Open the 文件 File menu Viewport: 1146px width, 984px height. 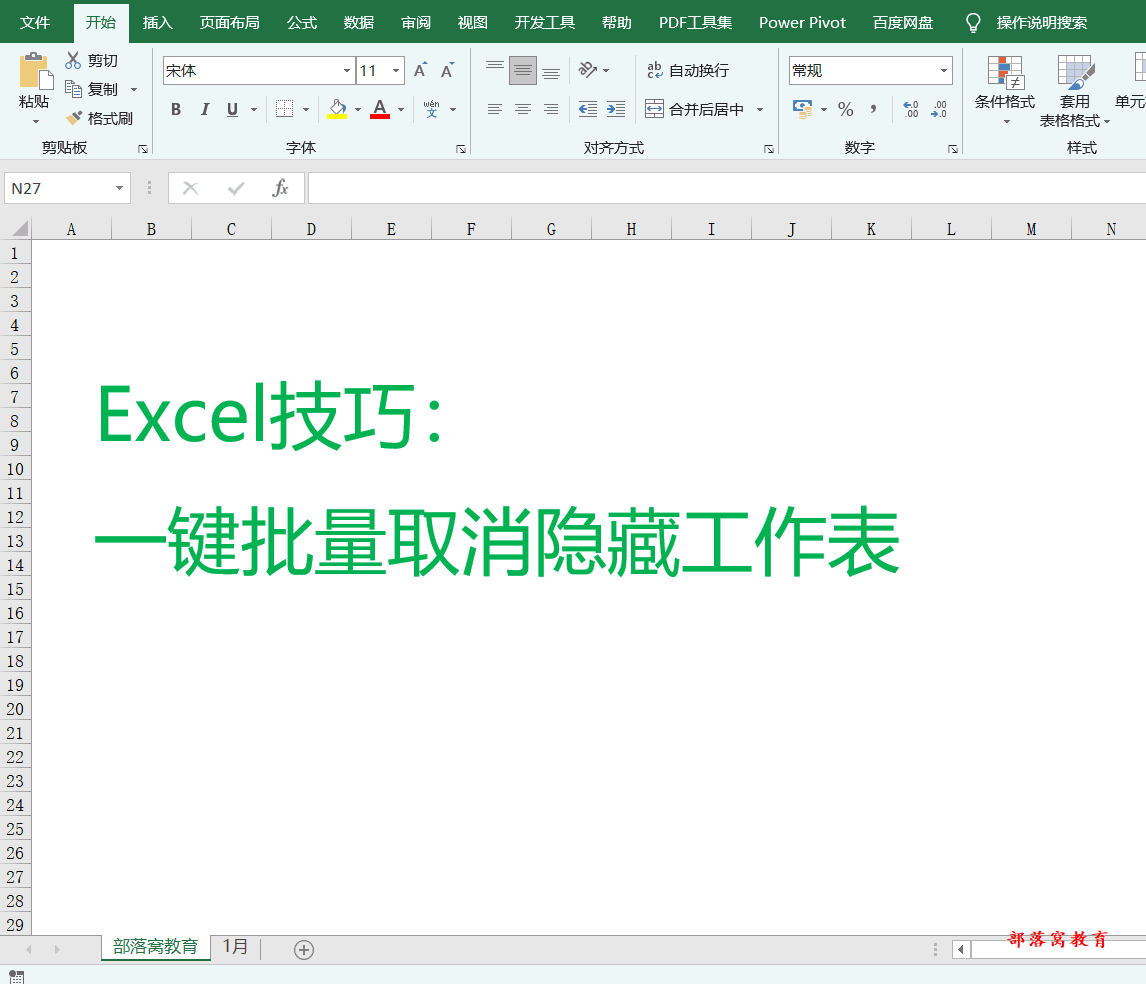point(34,23)
